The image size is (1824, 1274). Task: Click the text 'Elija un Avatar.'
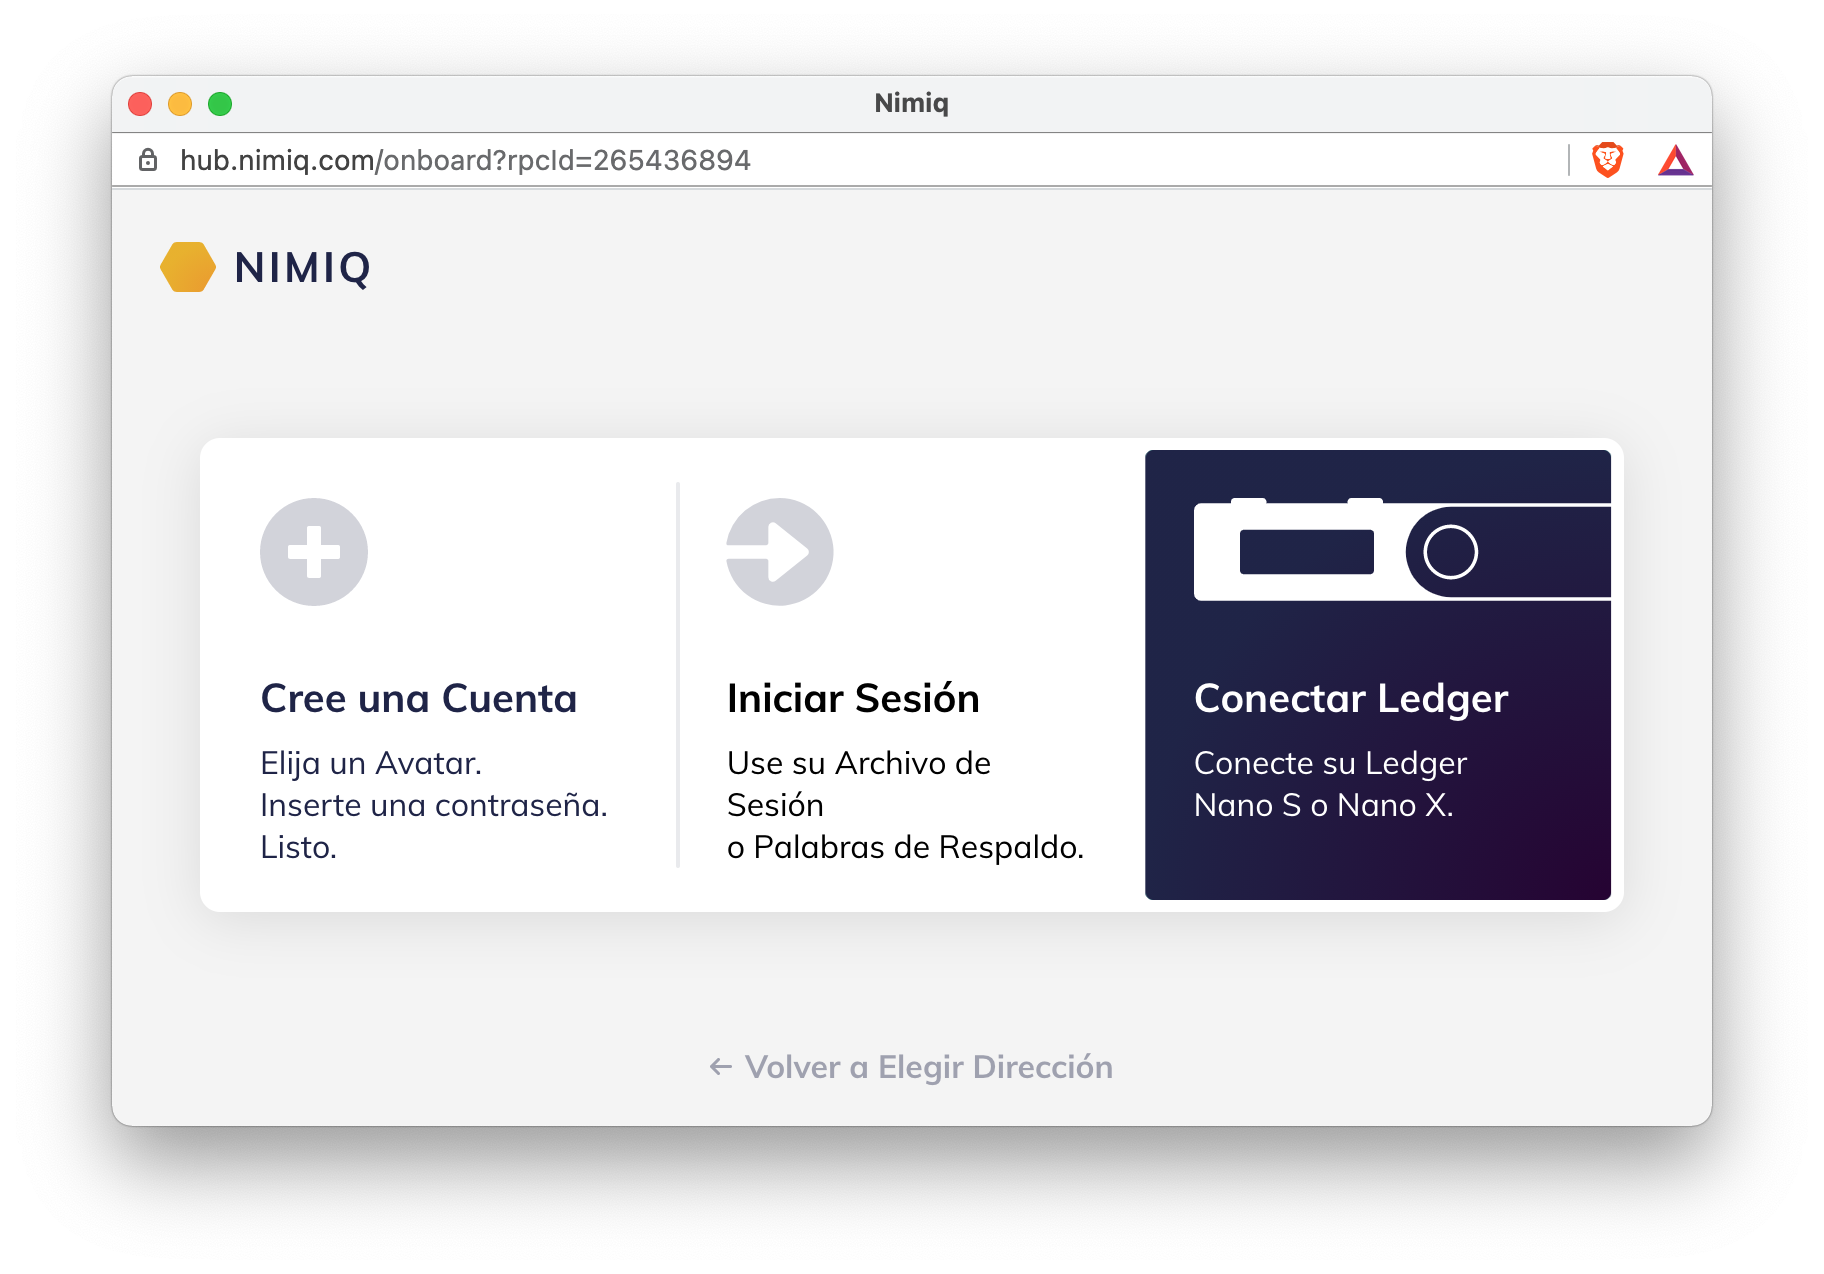pos(371,763)
